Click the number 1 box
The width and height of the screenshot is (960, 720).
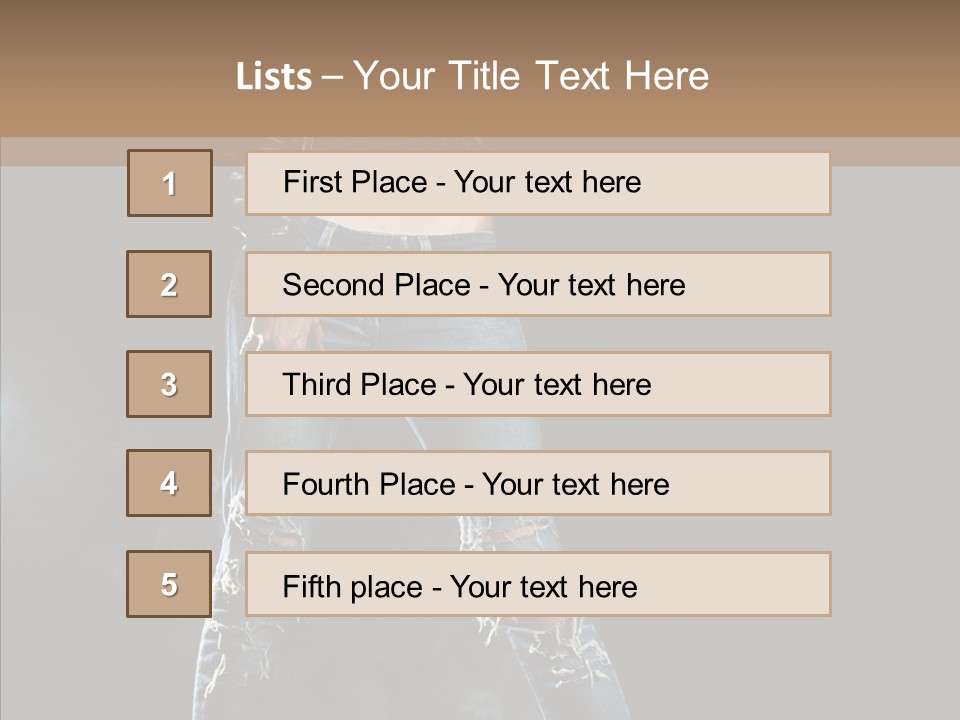pos(169,183)
